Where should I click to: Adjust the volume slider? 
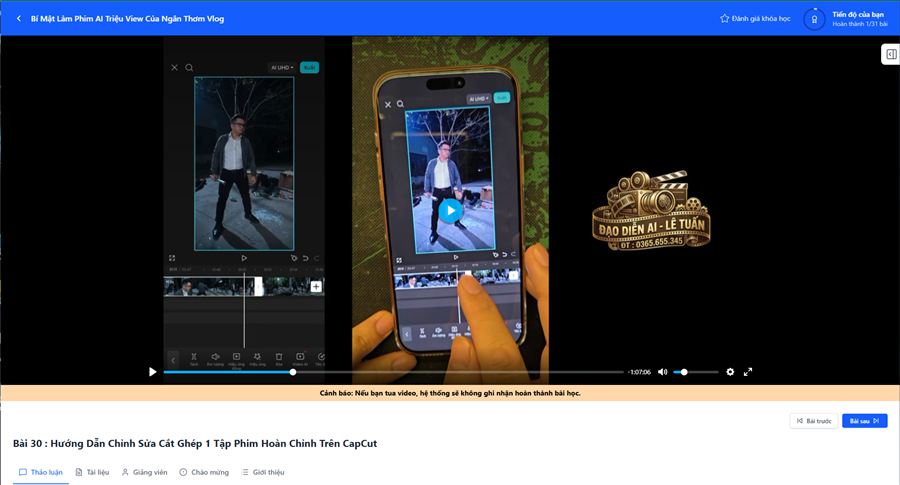tap(696, 372)
